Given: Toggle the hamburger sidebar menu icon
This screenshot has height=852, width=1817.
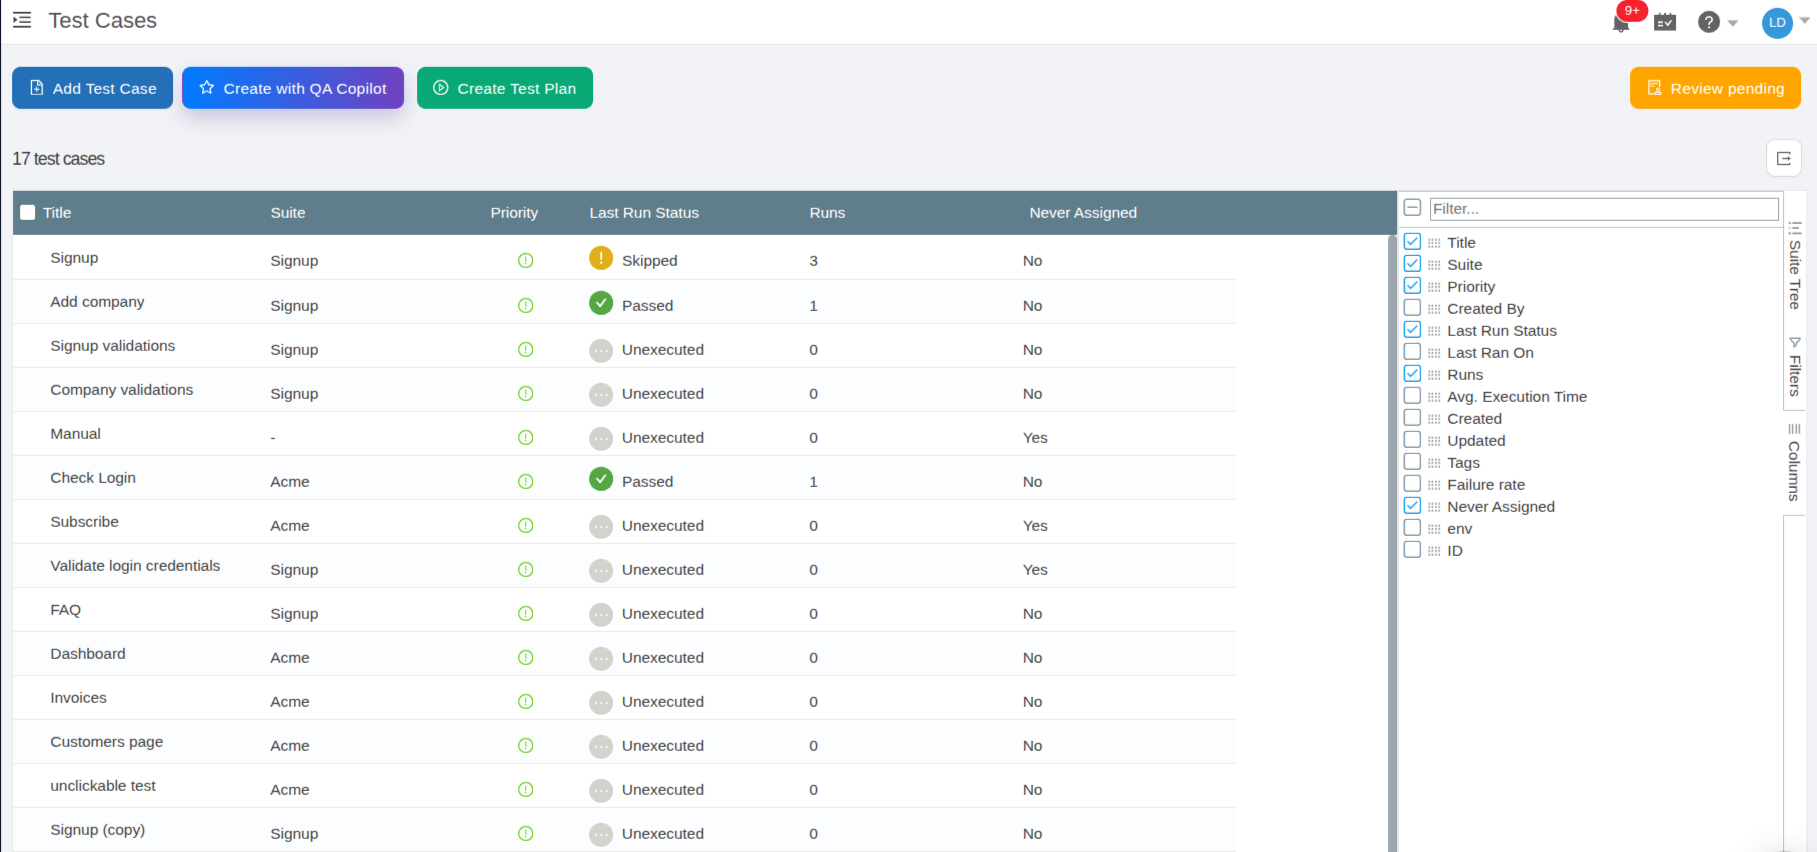Looking at the screenshot, I should (x=22, y=20).
